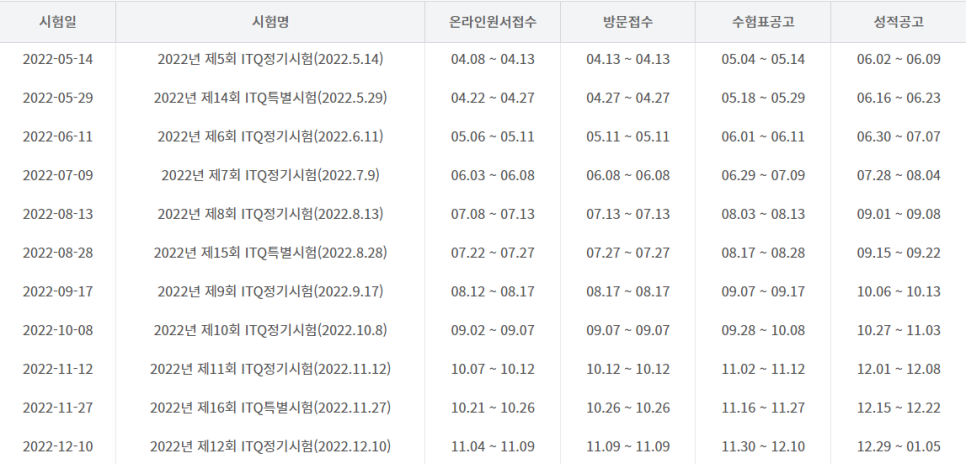Click online registration period 08.12 ~ 08.17

493,291
